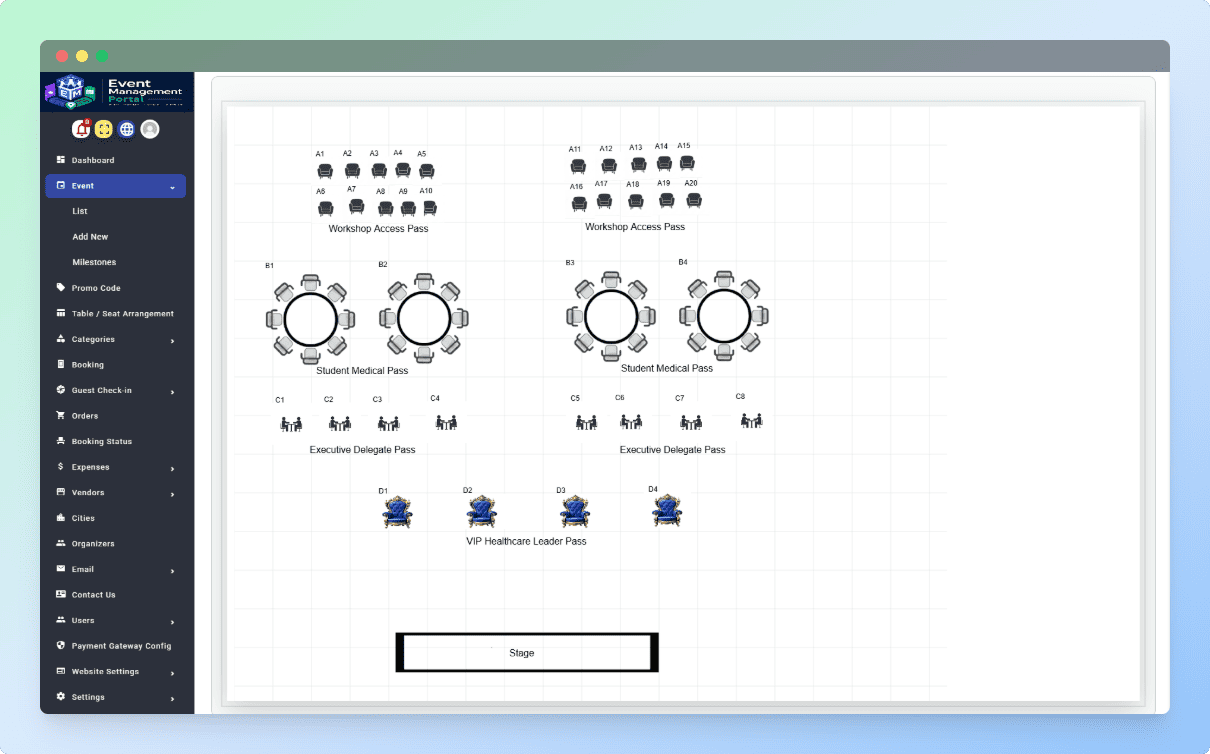
Task: Select blue VIP throne seat D1
Action: (397, 512)
